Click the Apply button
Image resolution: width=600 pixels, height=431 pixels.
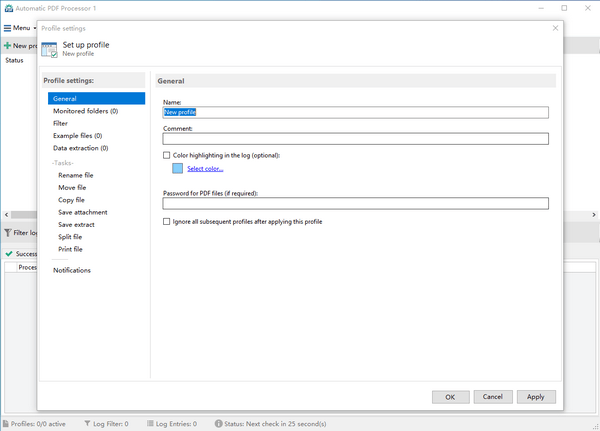(535, 397)
